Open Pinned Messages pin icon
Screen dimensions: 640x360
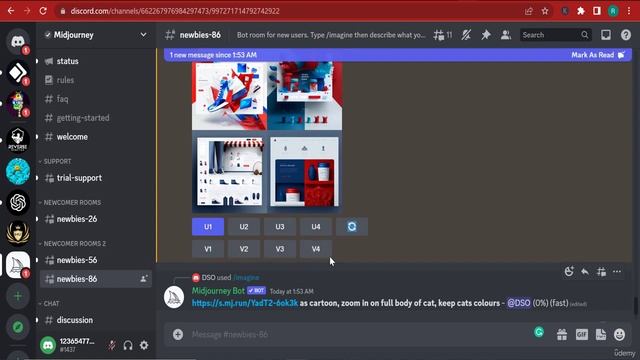click(x=486, y=35)
